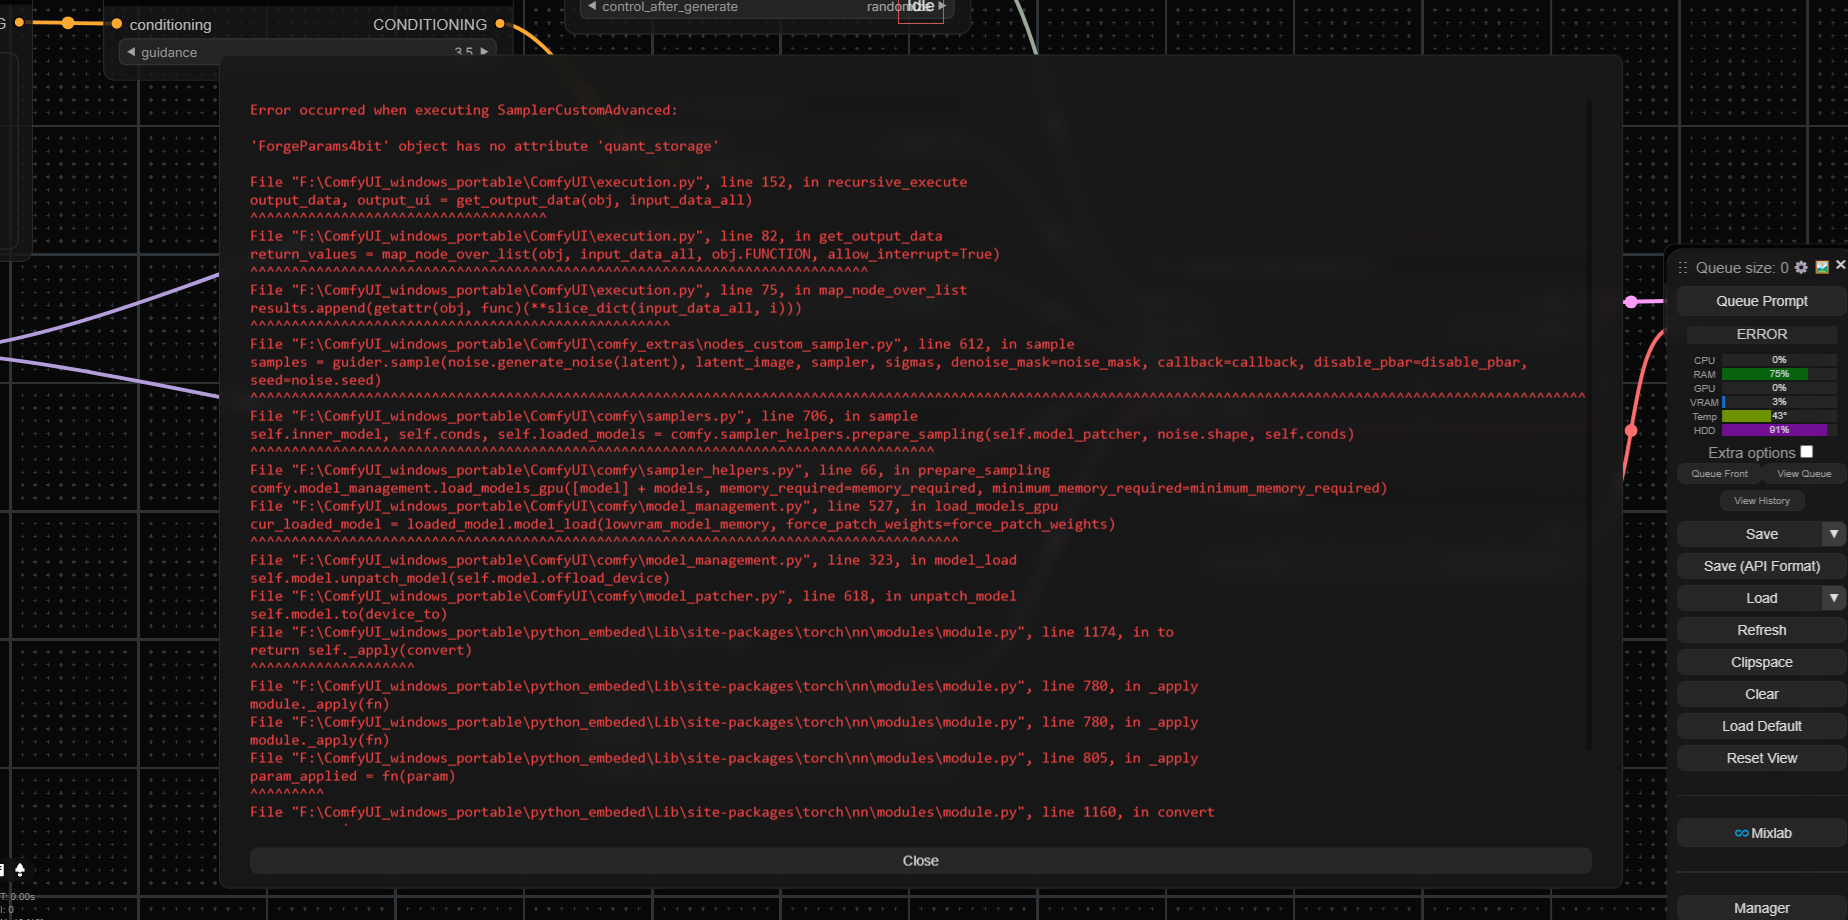1848x920 pixels.
Task: Click the conditioning input dot on node
Action: pyautogui.click(x=117, y=24)
